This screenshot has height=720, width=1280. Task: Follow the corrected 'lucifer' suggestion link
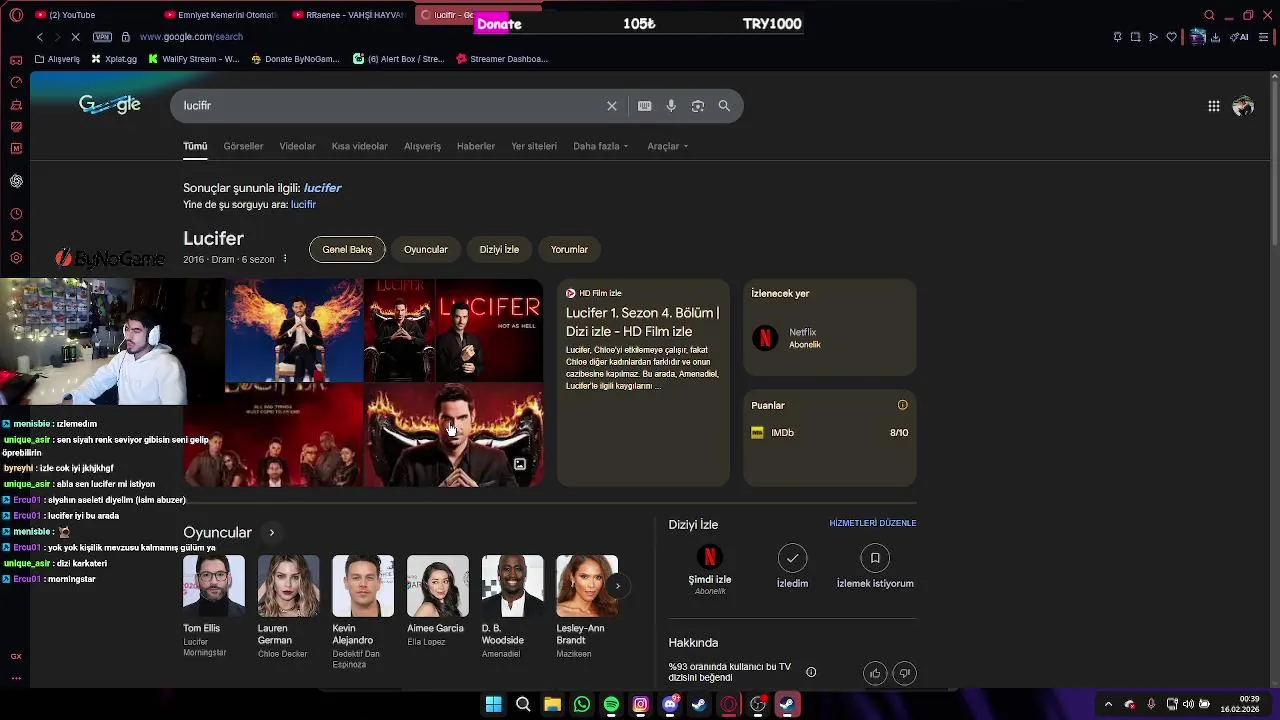(x=322, y=188)
